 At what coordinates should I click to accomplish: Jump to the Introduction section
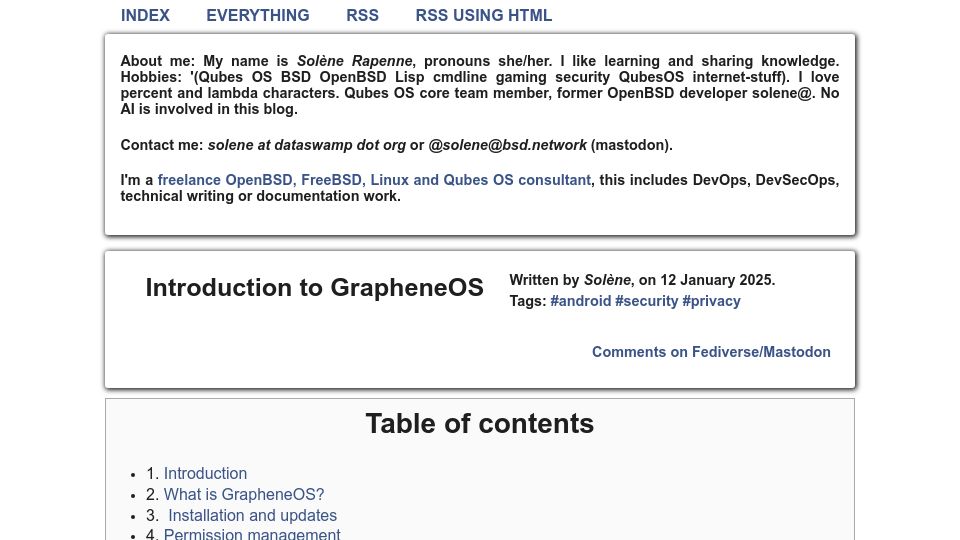tap(205, 473)
